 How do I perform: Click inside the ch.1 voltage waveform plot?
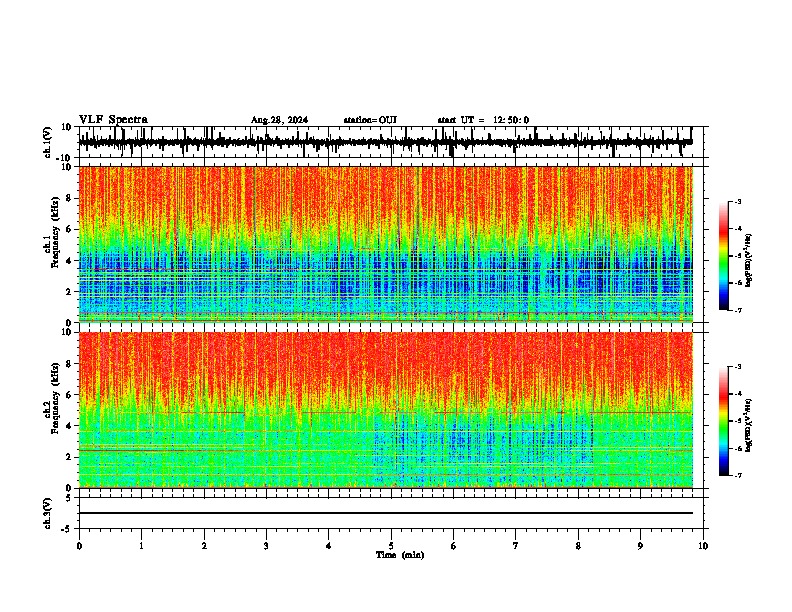coord(390,142)
